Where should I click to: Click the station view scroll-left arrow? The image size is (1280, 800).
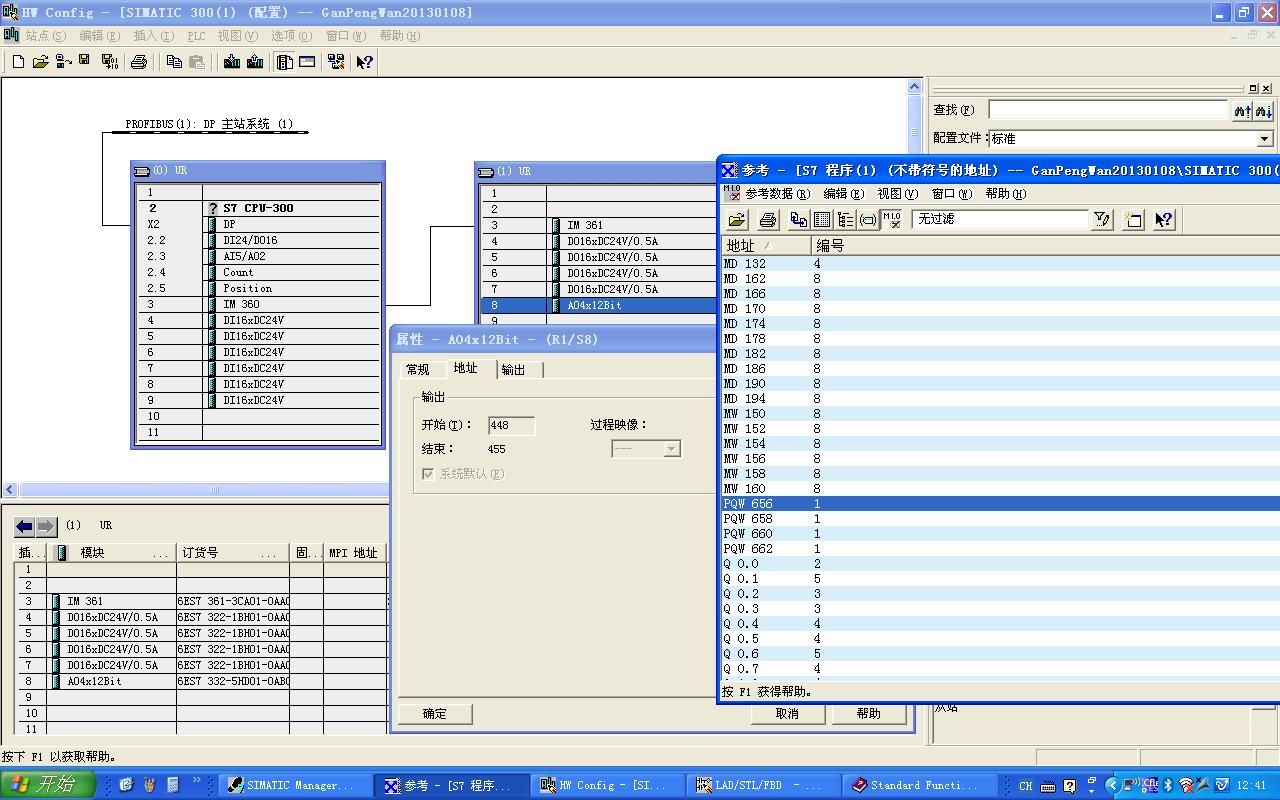pyautogui.click(x=10, y=490)
